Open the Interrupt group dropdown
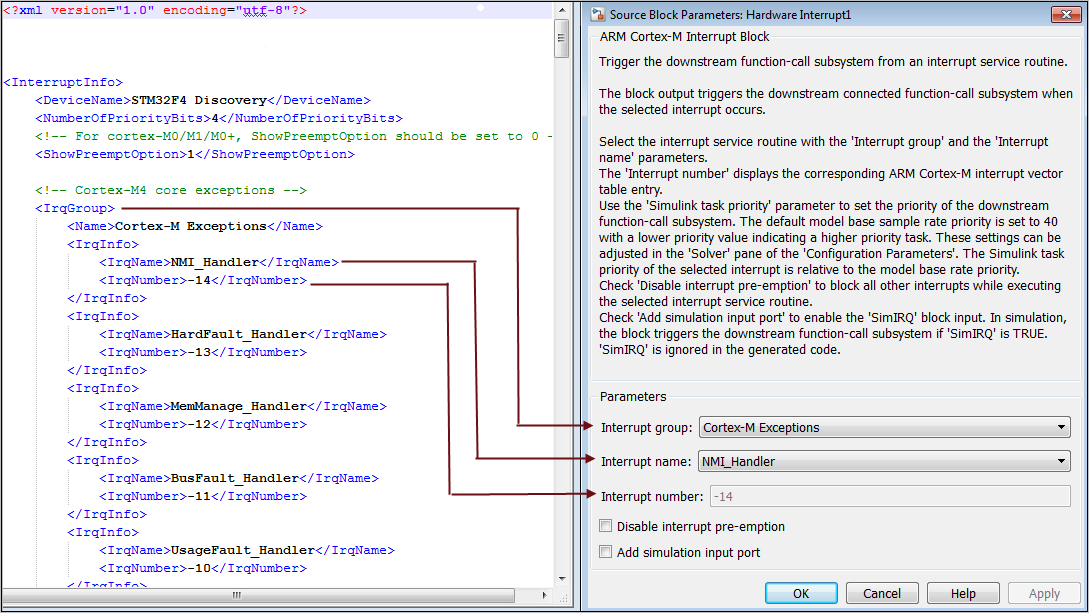1089x613 pixels. coord(884,428)
